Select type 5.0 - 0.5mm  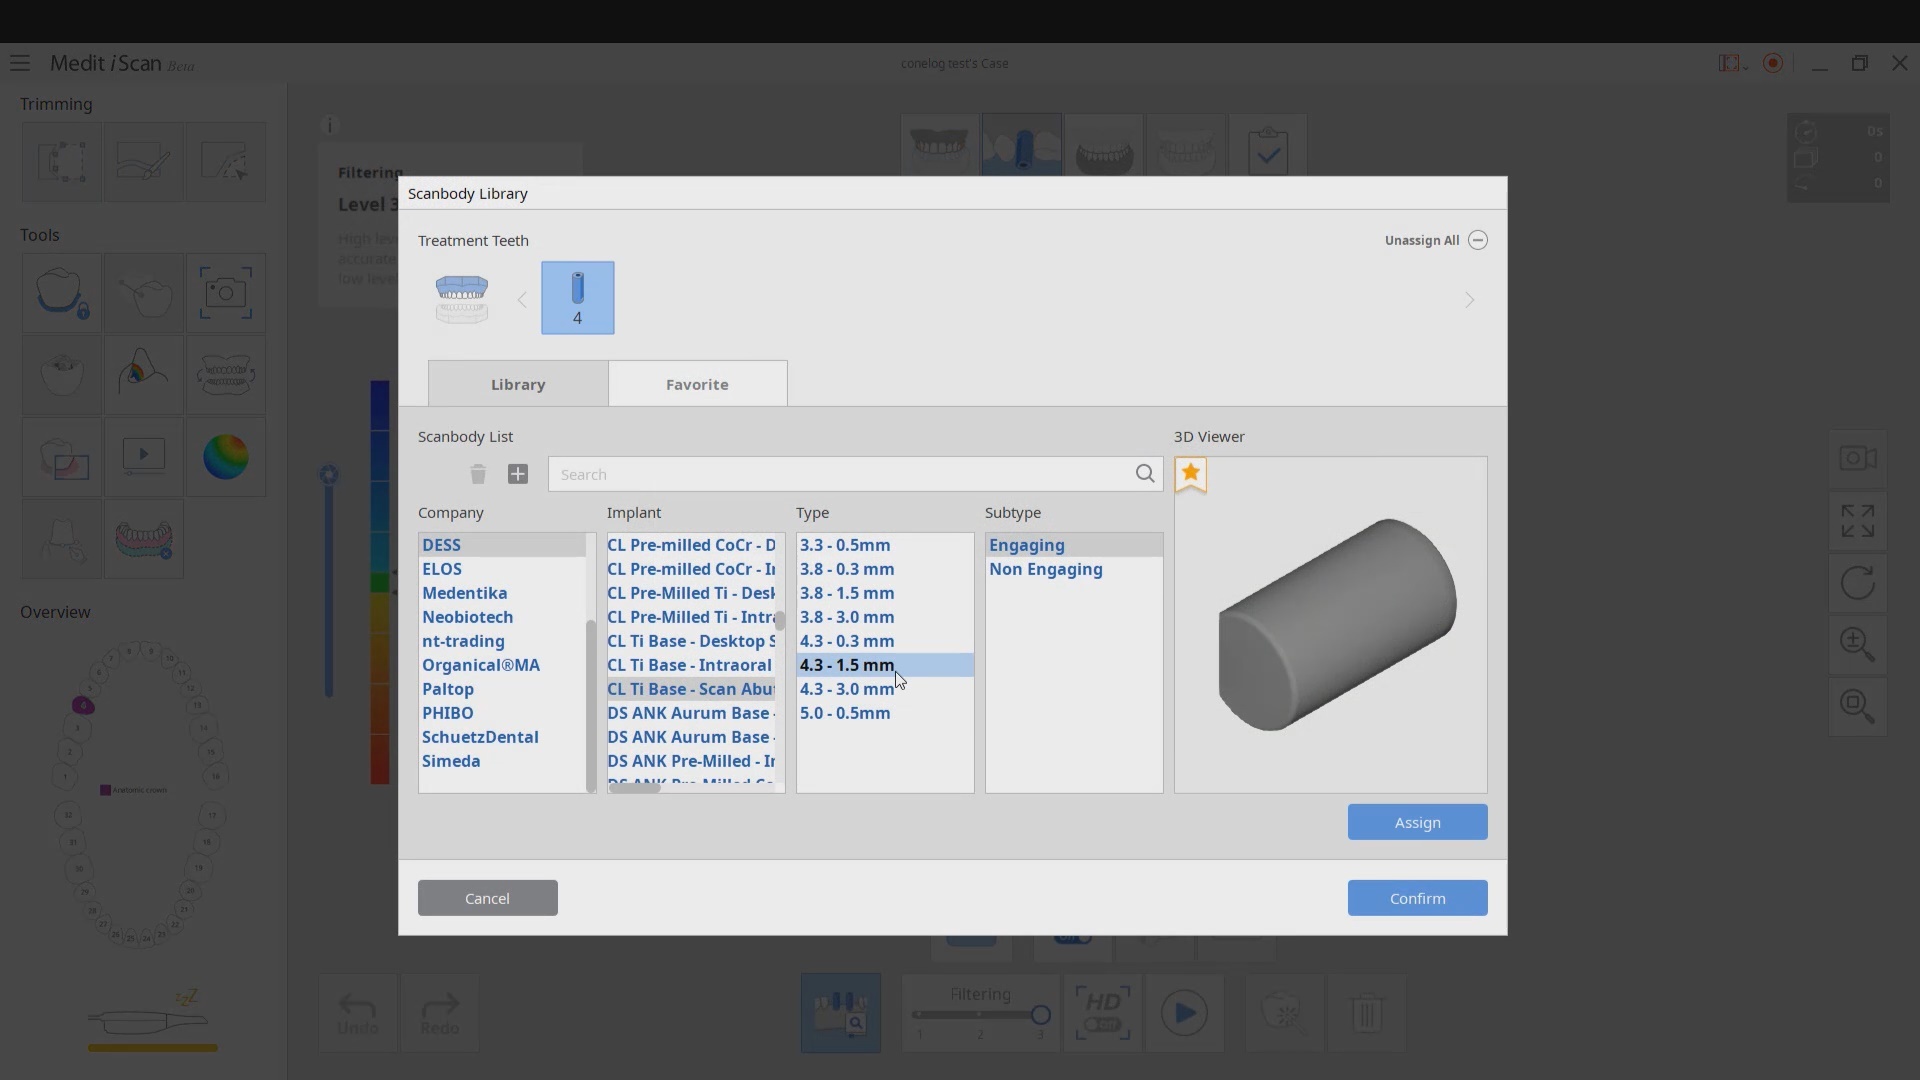885,713
